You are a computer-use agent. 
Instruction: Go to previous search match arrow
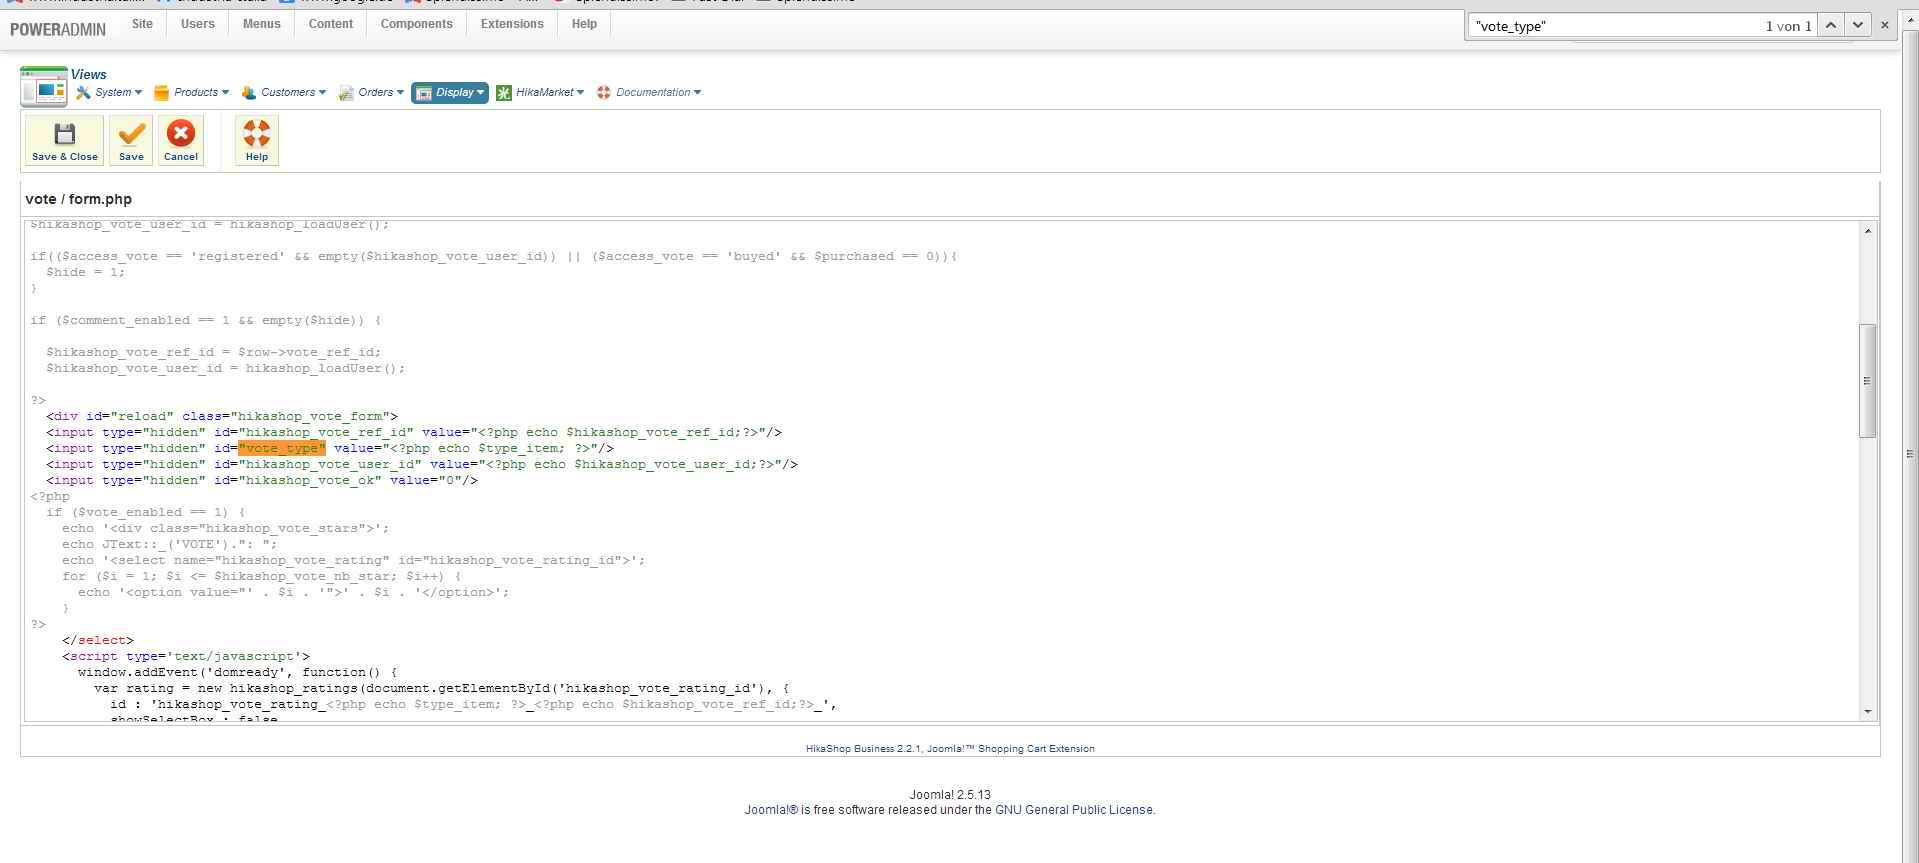1831,26
